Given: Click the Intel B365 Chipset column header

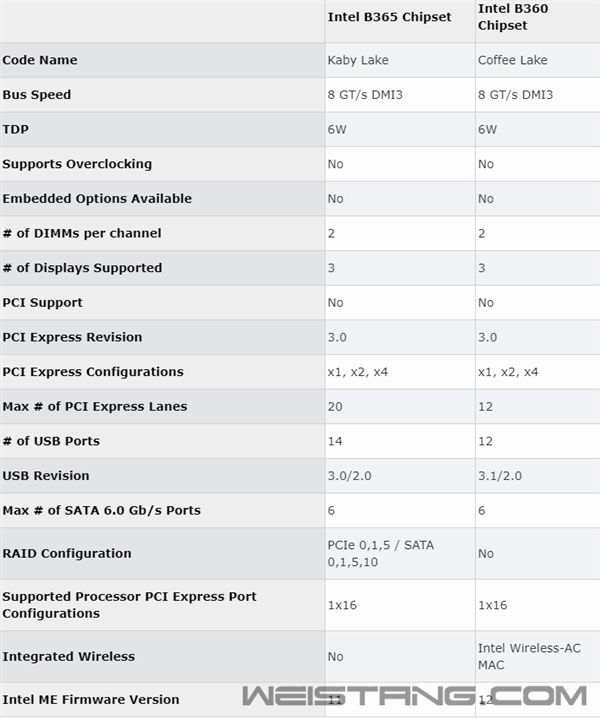Looking at the screenshot, I should [389, 17].
